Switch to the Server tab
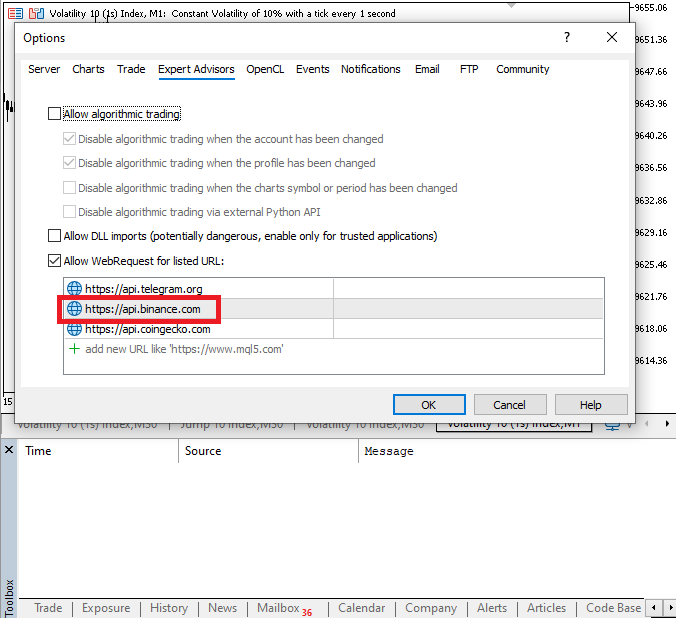 point(44,69)
